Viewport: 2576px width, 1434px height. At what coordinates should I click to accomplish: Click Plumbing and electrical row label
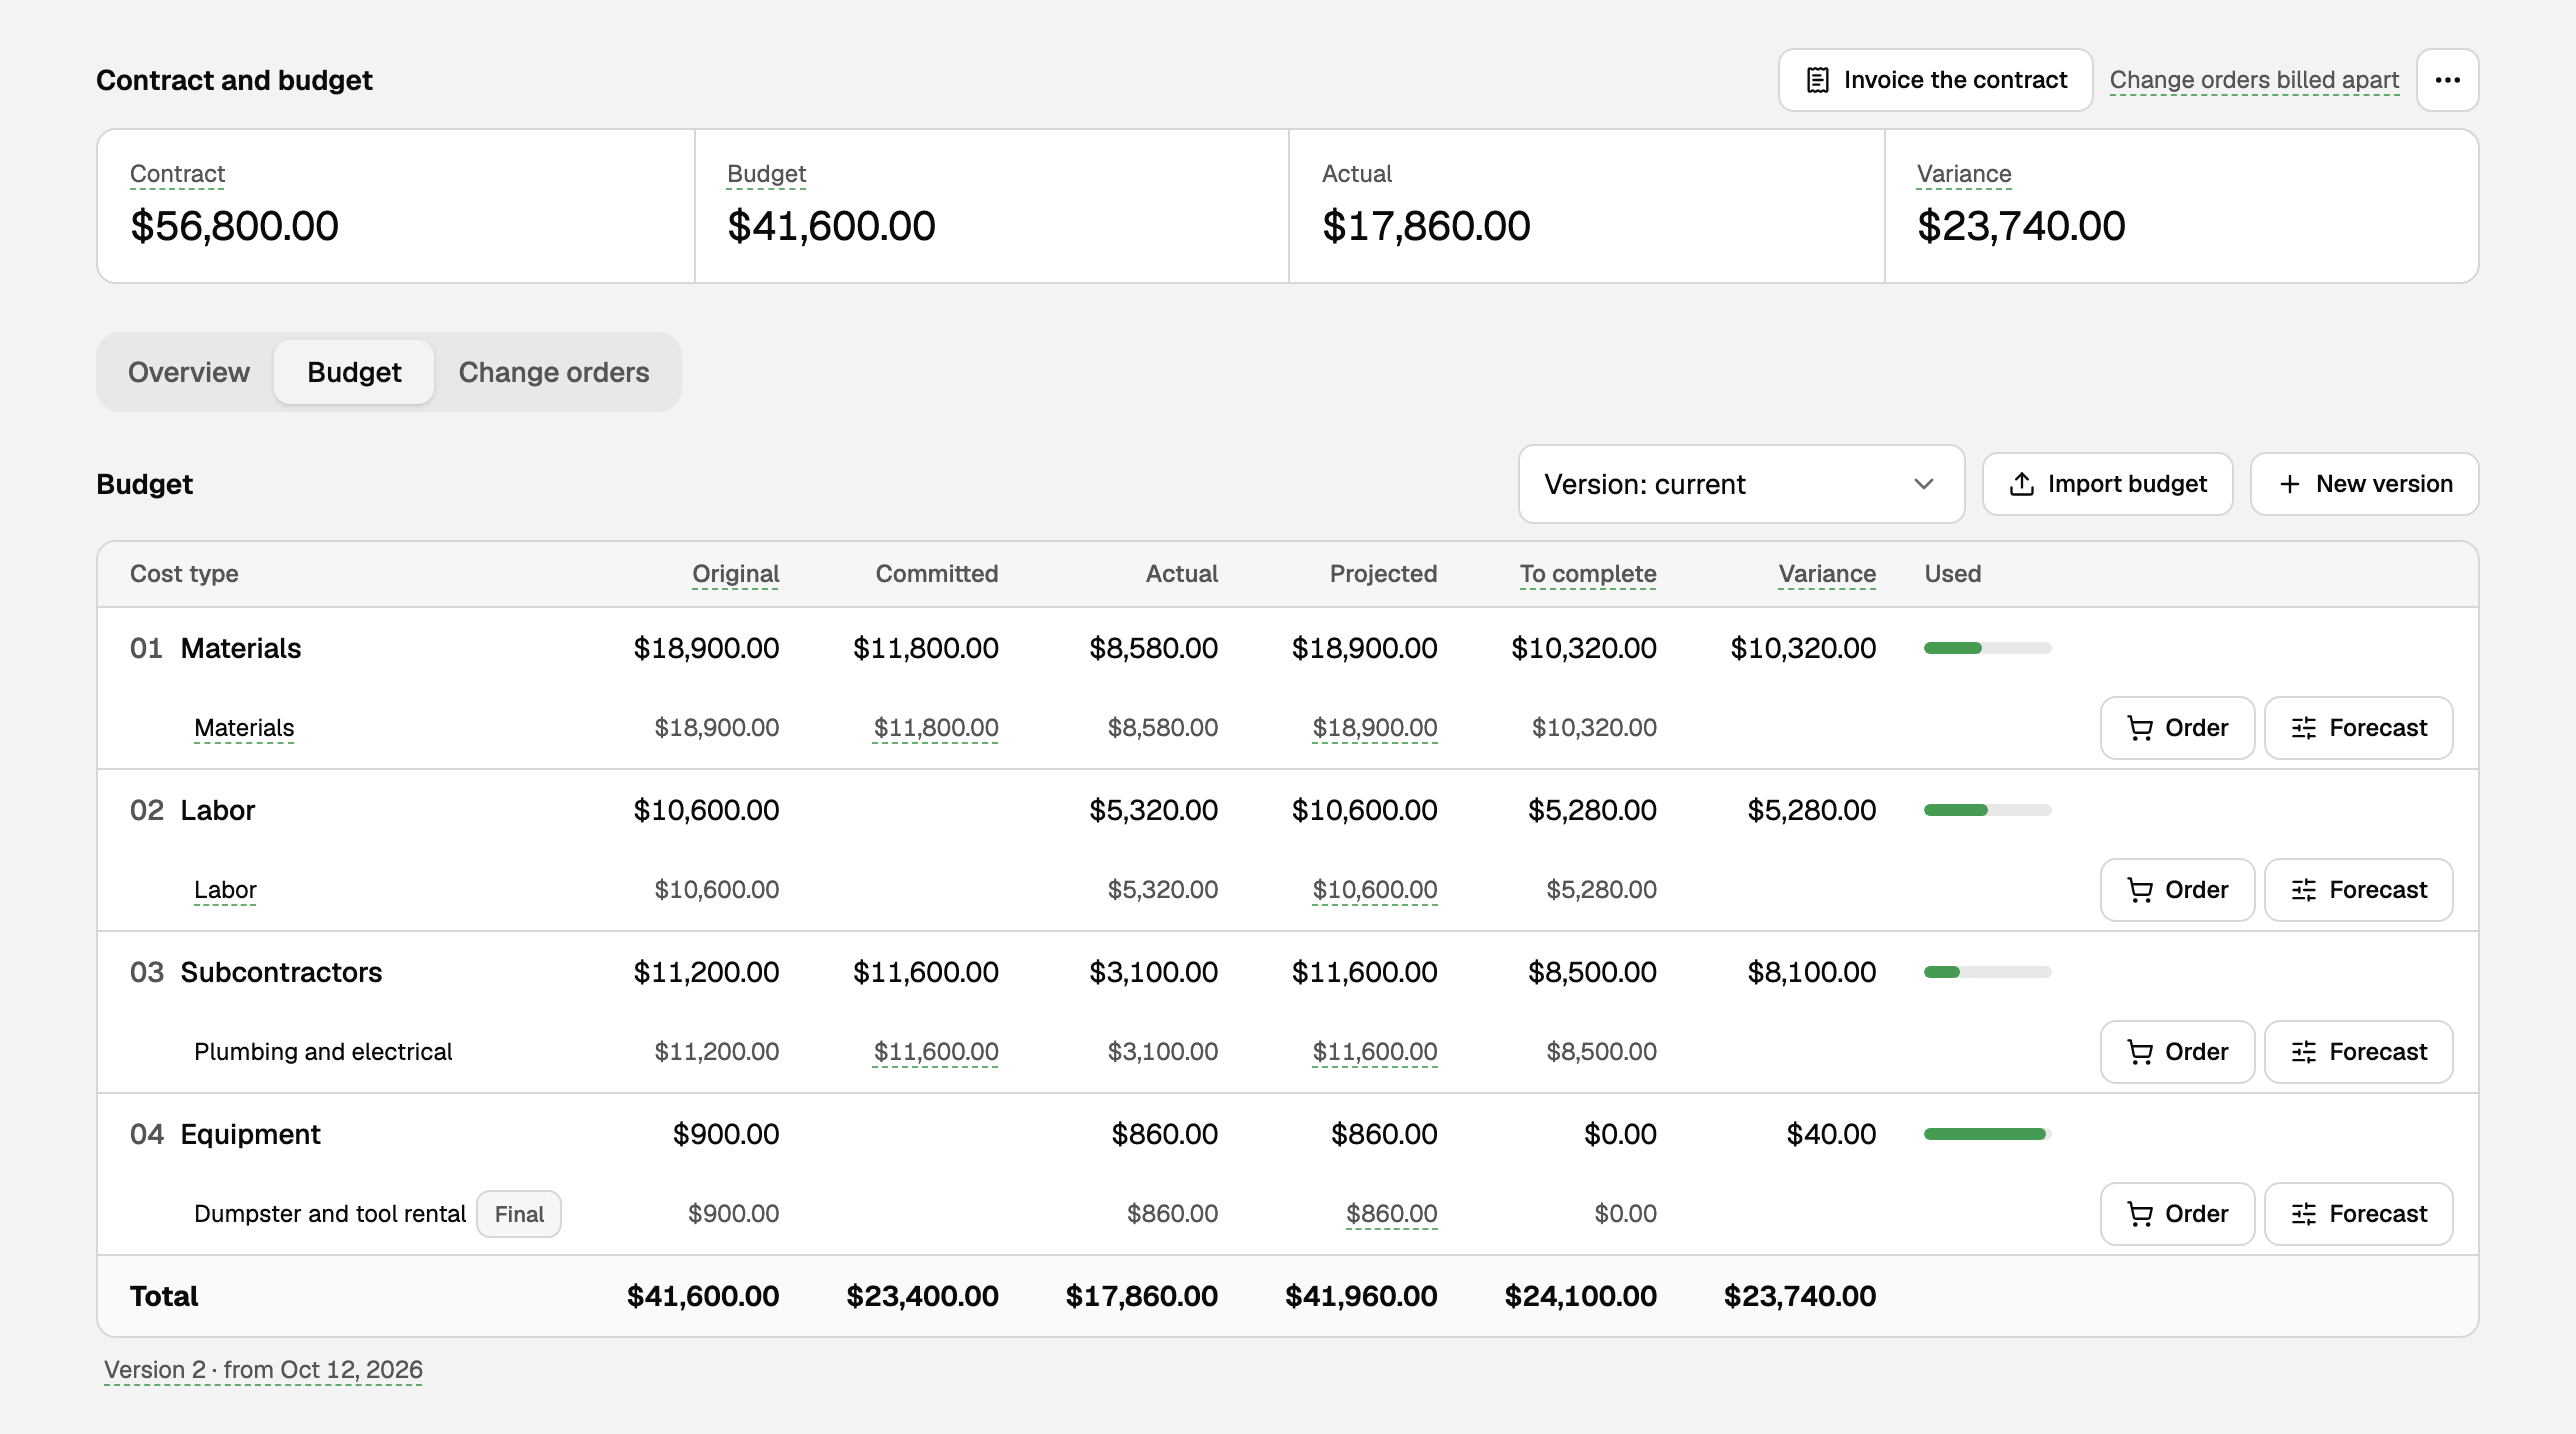tap(323, 1052)
